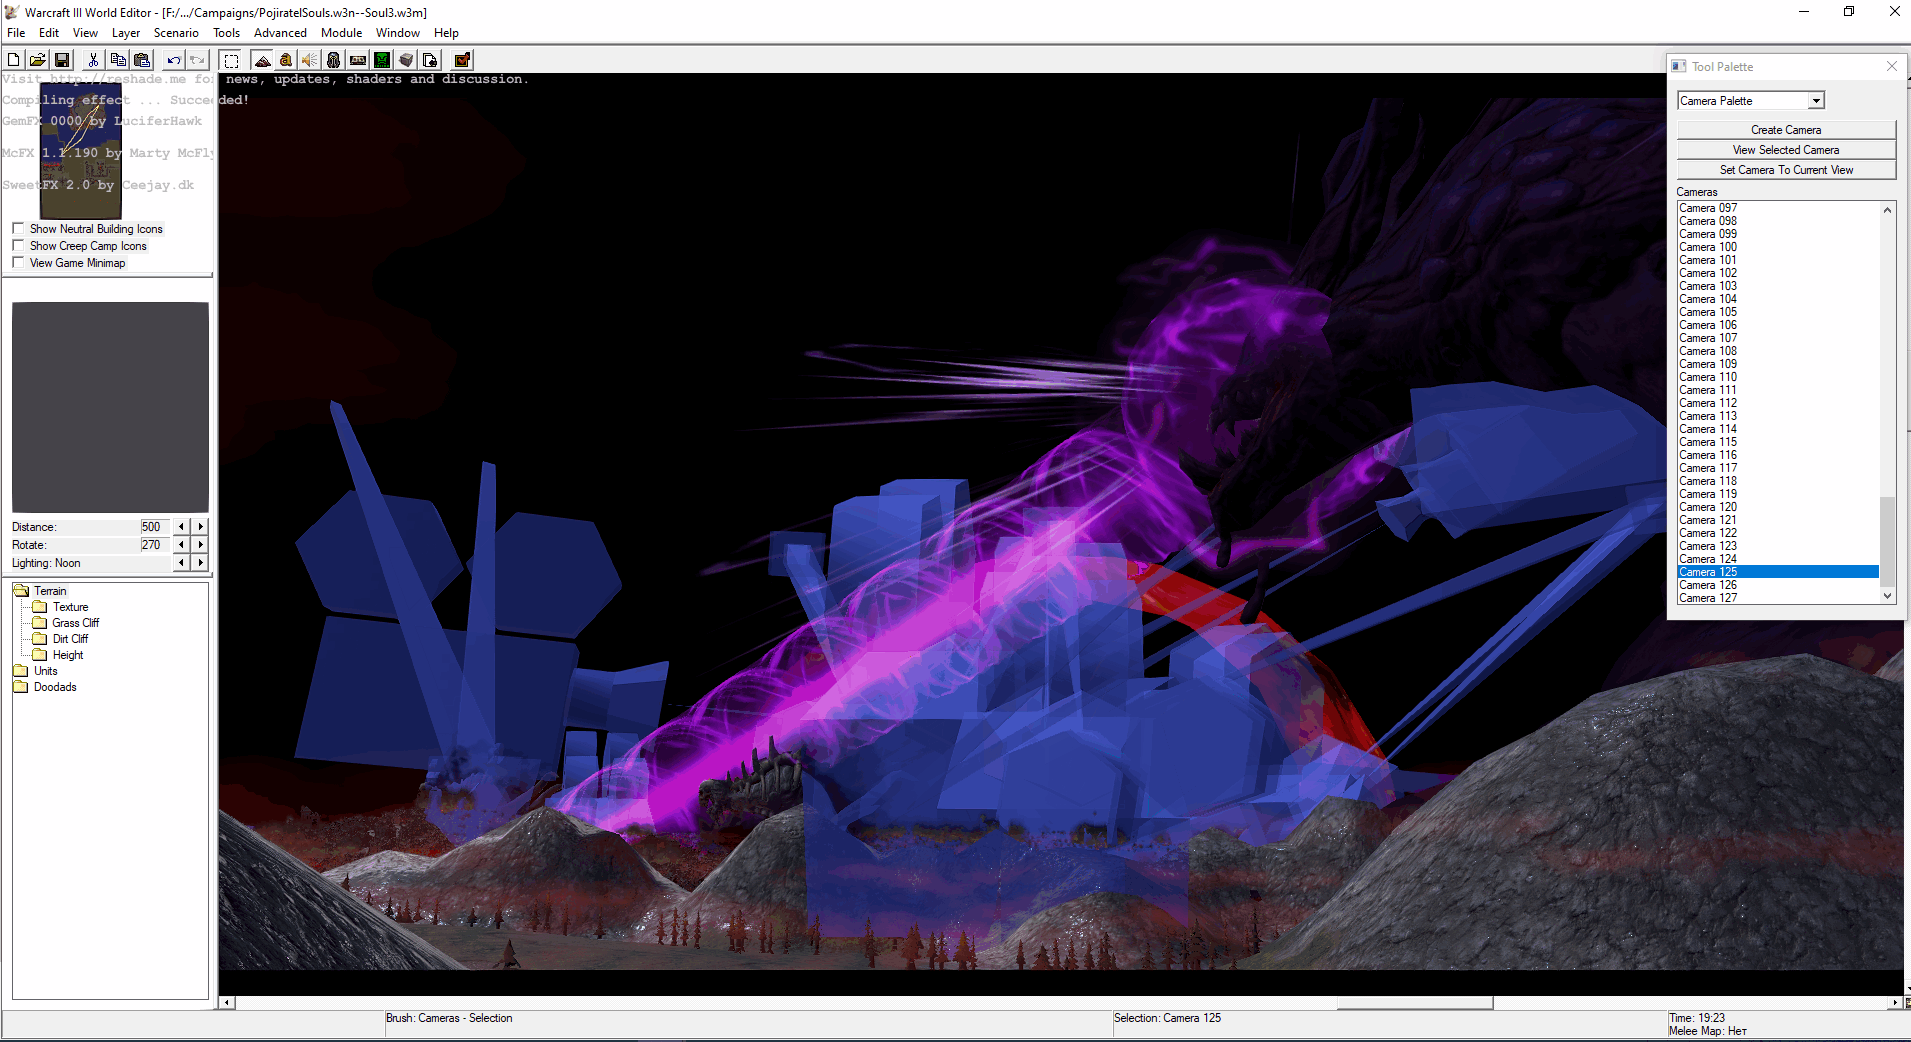Open the Window menu
This screenshot has width=1911, height=1042.
pyautogui.click(x=397, y=33)
